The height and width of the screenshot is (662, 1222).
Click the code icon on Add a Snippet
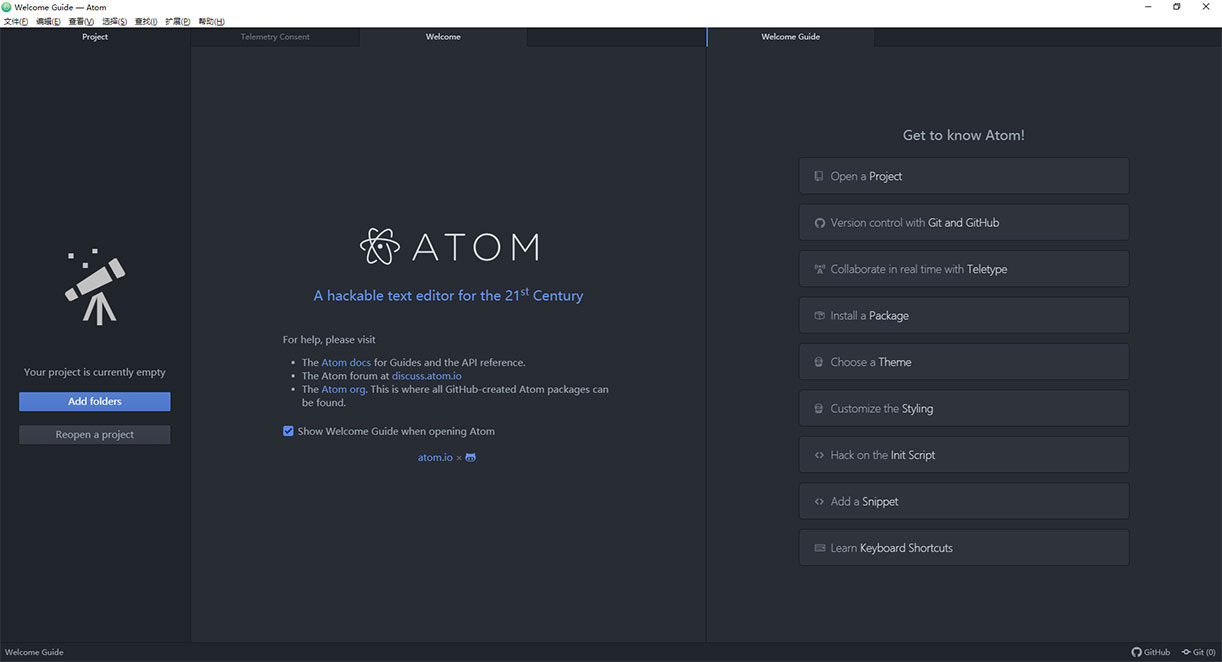(819, 502)
